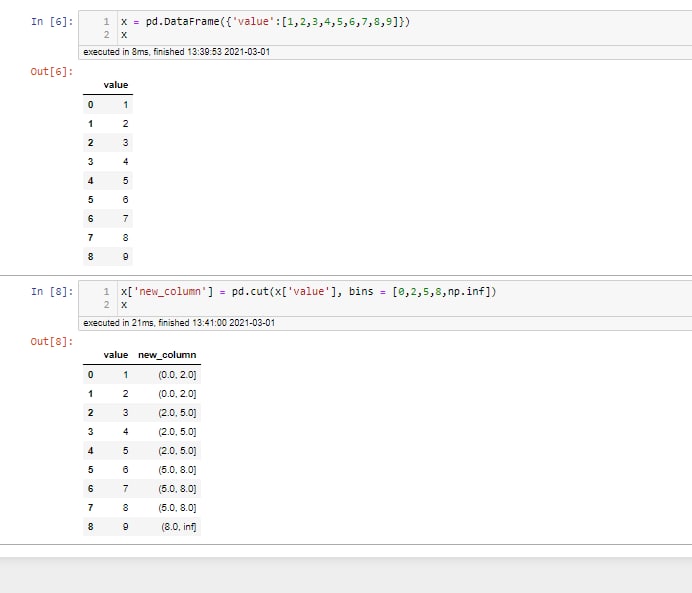Click 'pd.cut' code in cell 8
The height and width of the screenshot is (593, 692).
pos(250,292)
